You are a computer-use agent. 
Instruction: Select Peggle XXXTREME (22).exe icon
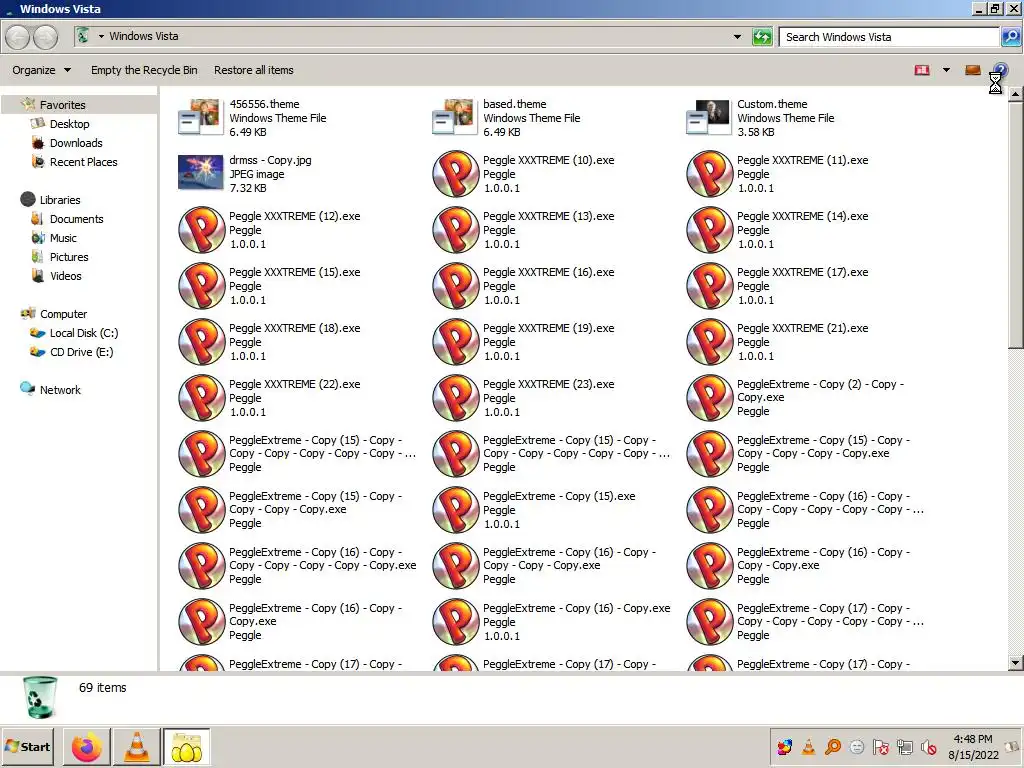click(x=201, y=398)
